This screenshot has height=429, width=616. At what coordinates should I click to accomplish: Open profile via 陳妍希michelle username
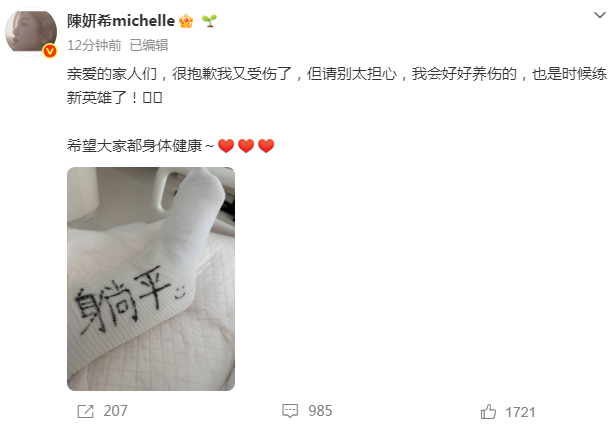[121, 21]
